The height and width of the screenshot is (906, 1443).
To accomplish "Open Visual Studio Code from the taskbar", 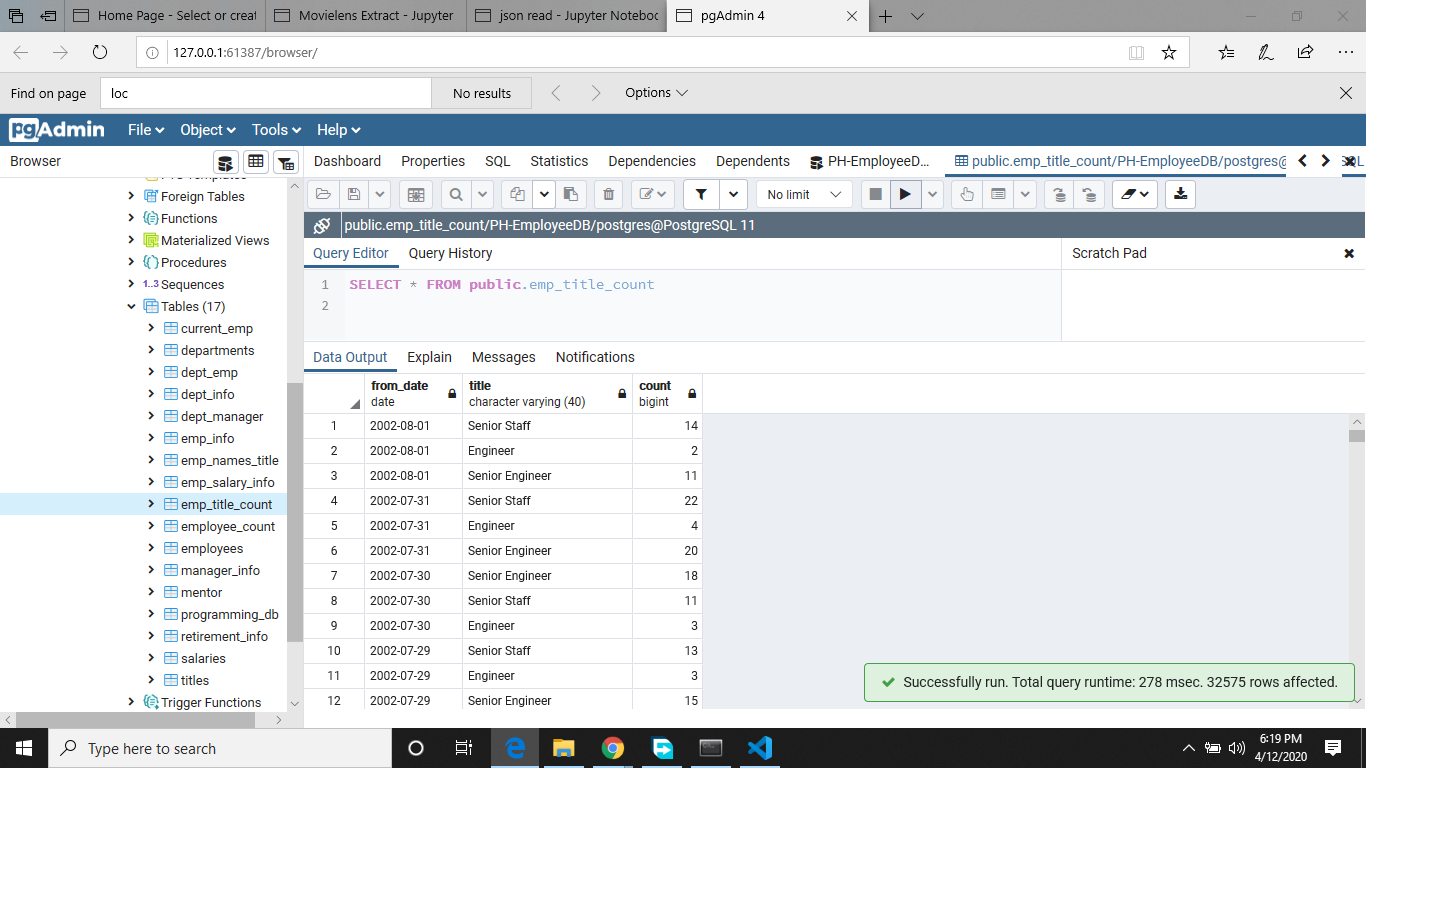I will tap(759, 748).
